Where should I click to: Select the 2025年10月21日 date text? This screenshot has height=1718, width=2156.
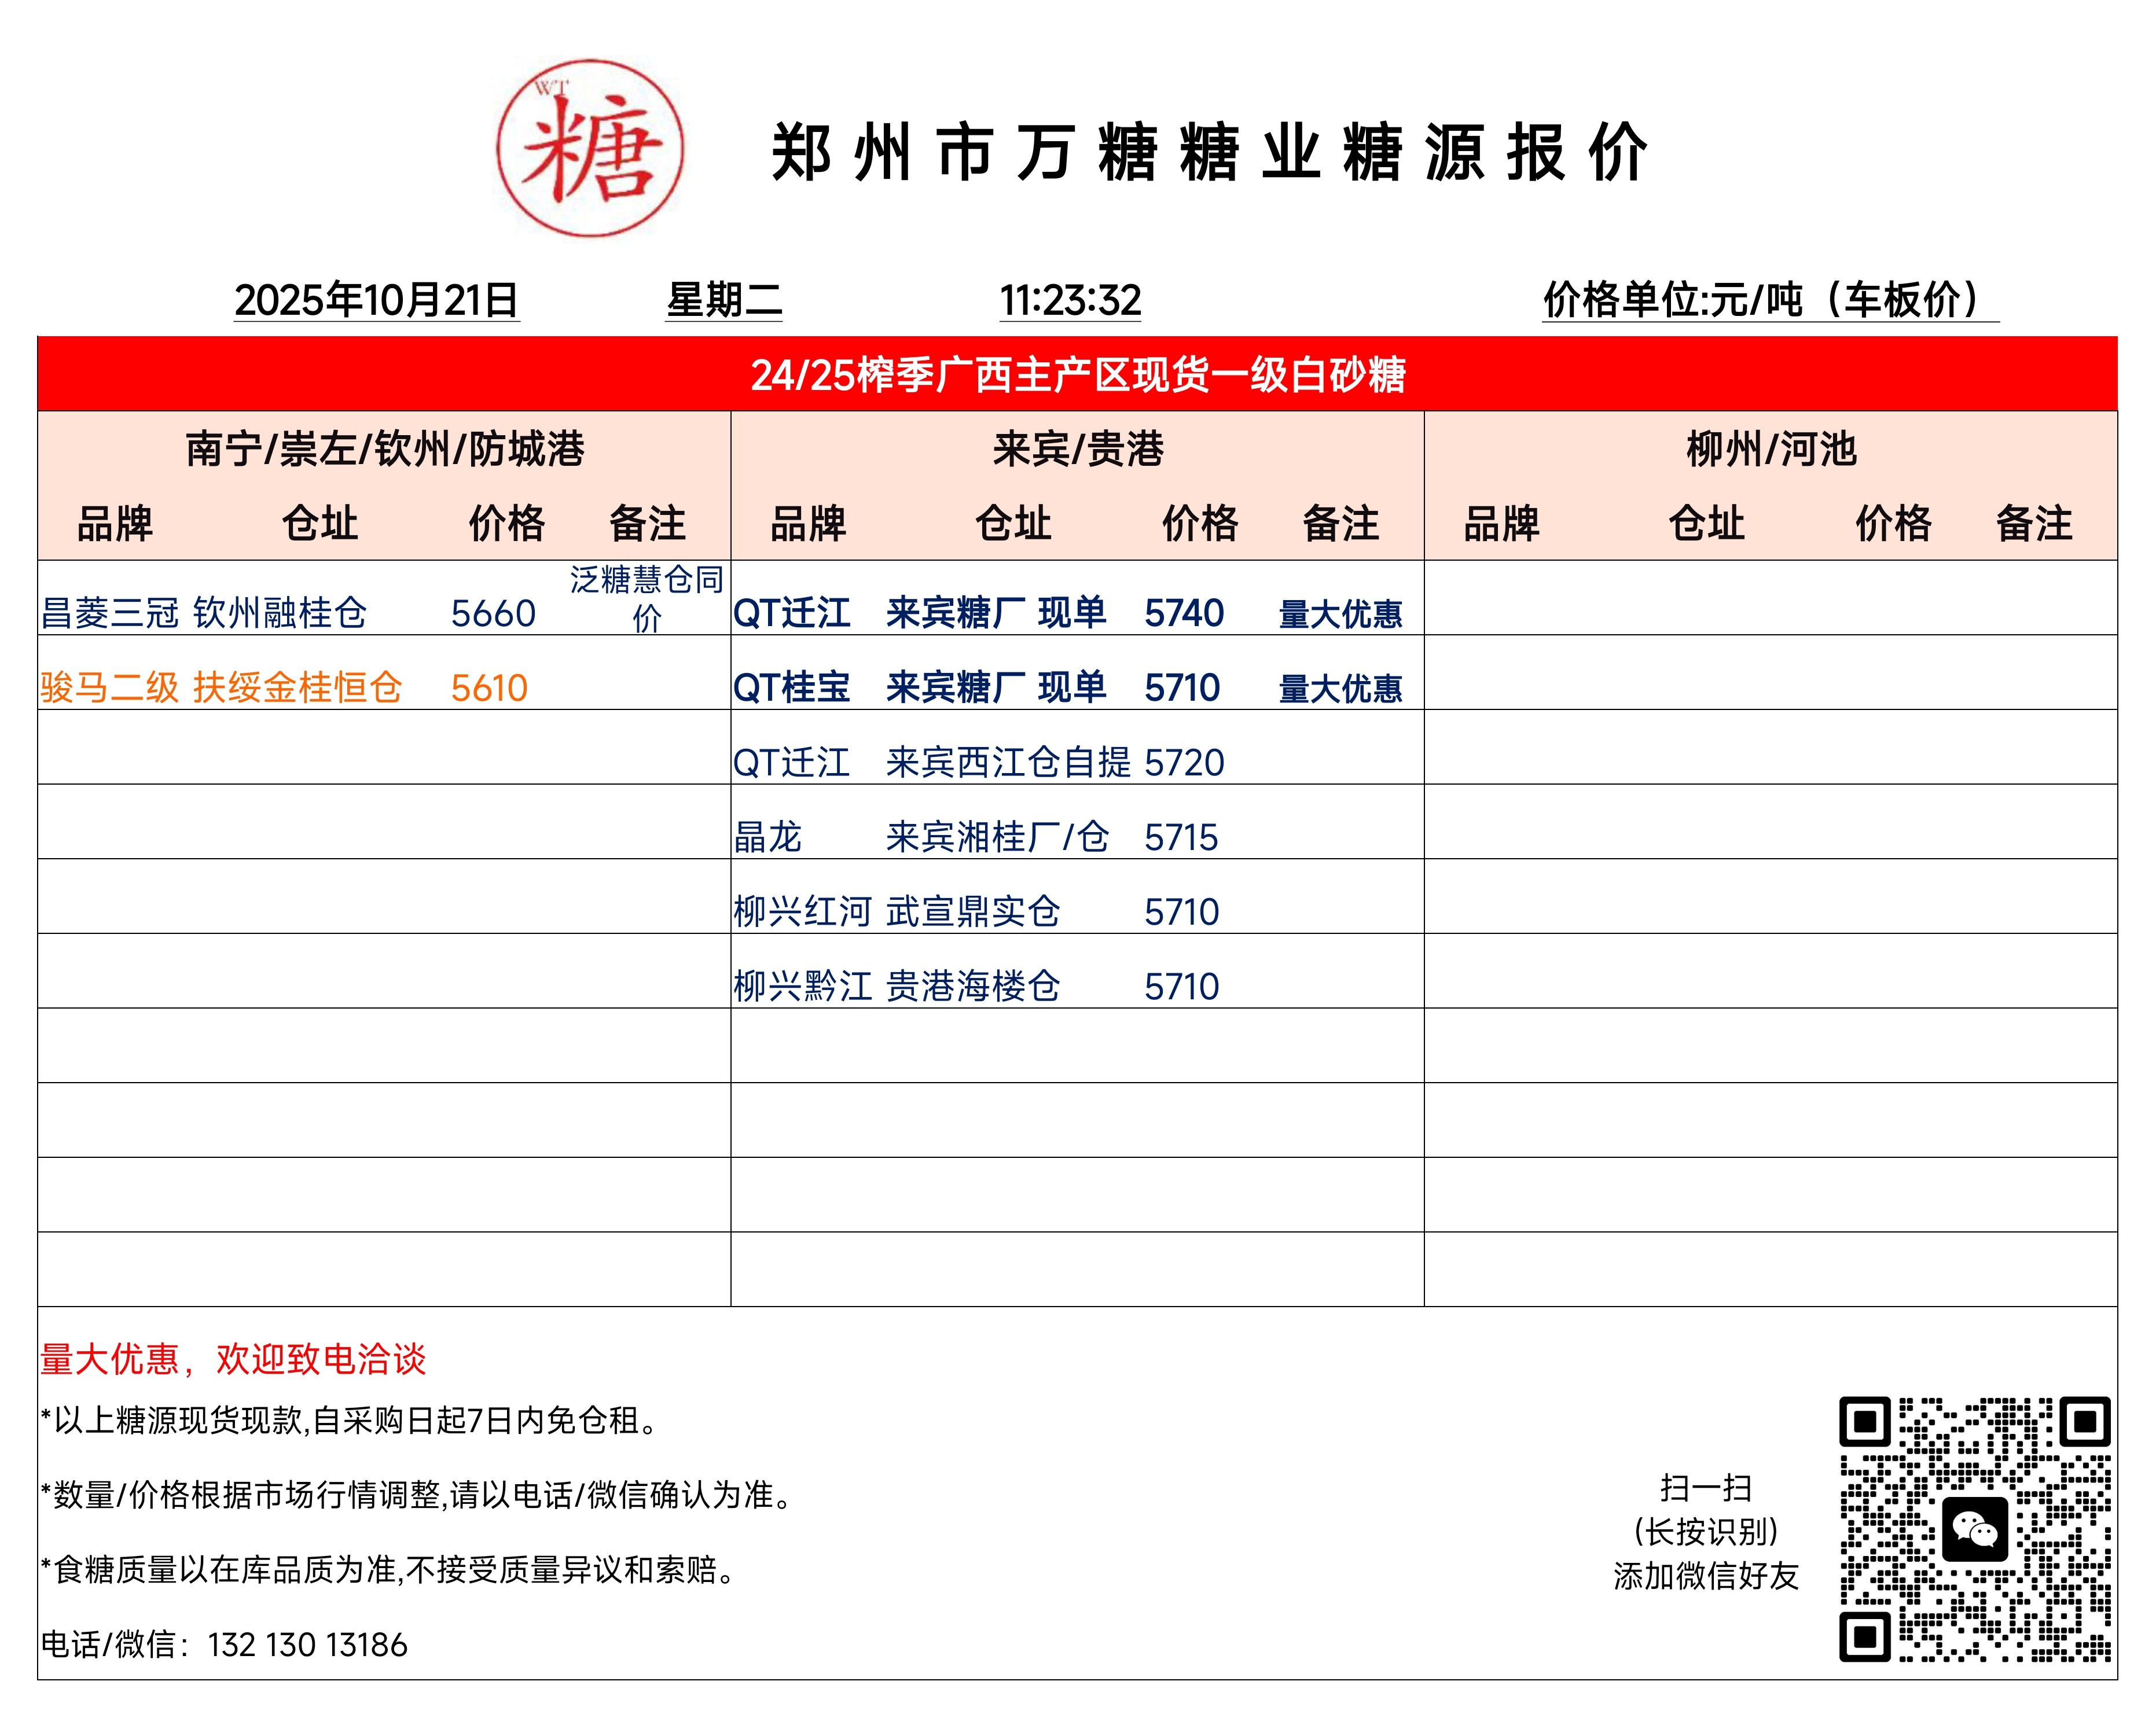coord(376,300)
